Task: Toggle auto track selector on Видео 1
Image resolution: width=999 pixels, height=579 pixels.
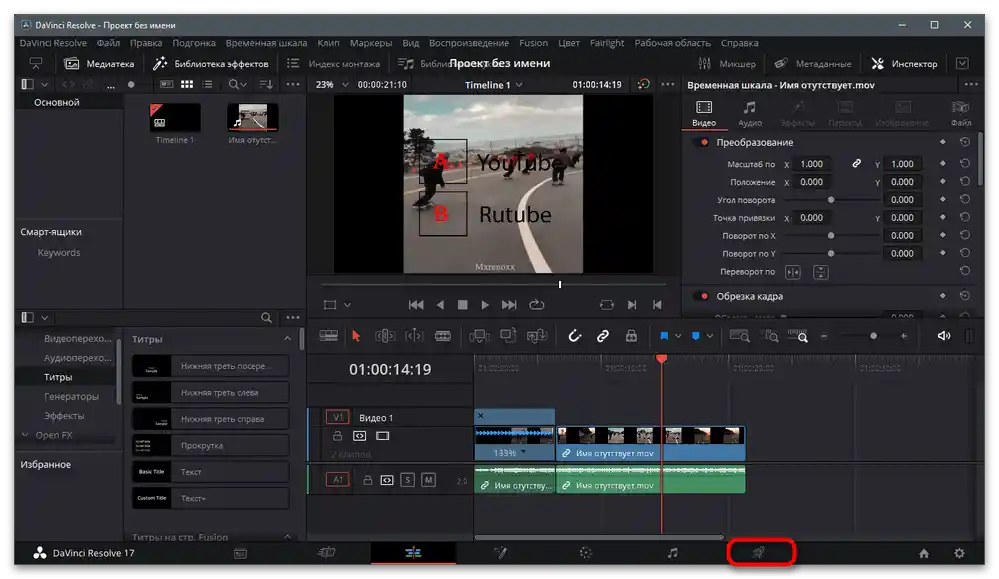Action: [x=359, y=436]
